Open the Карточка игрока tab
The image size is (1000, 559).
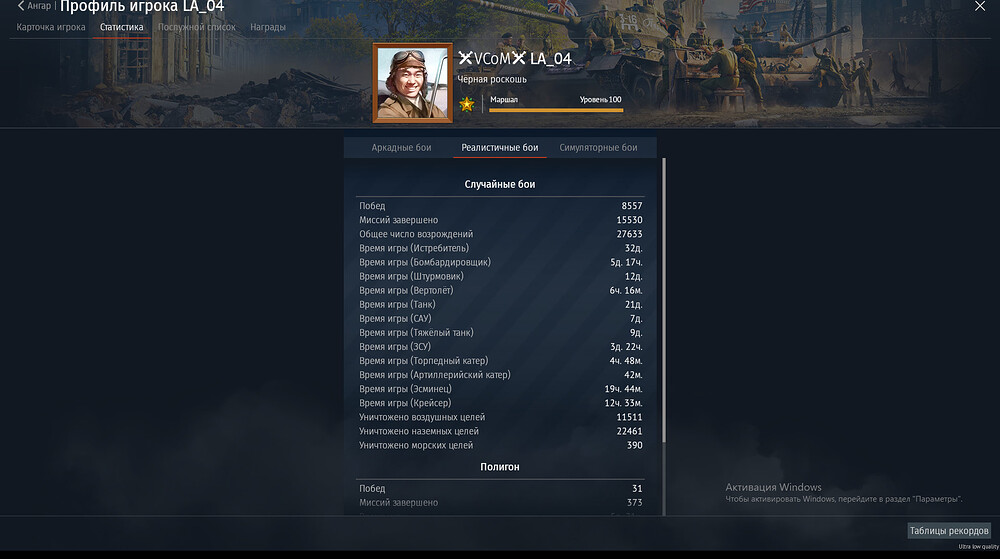tap(51, 27)
